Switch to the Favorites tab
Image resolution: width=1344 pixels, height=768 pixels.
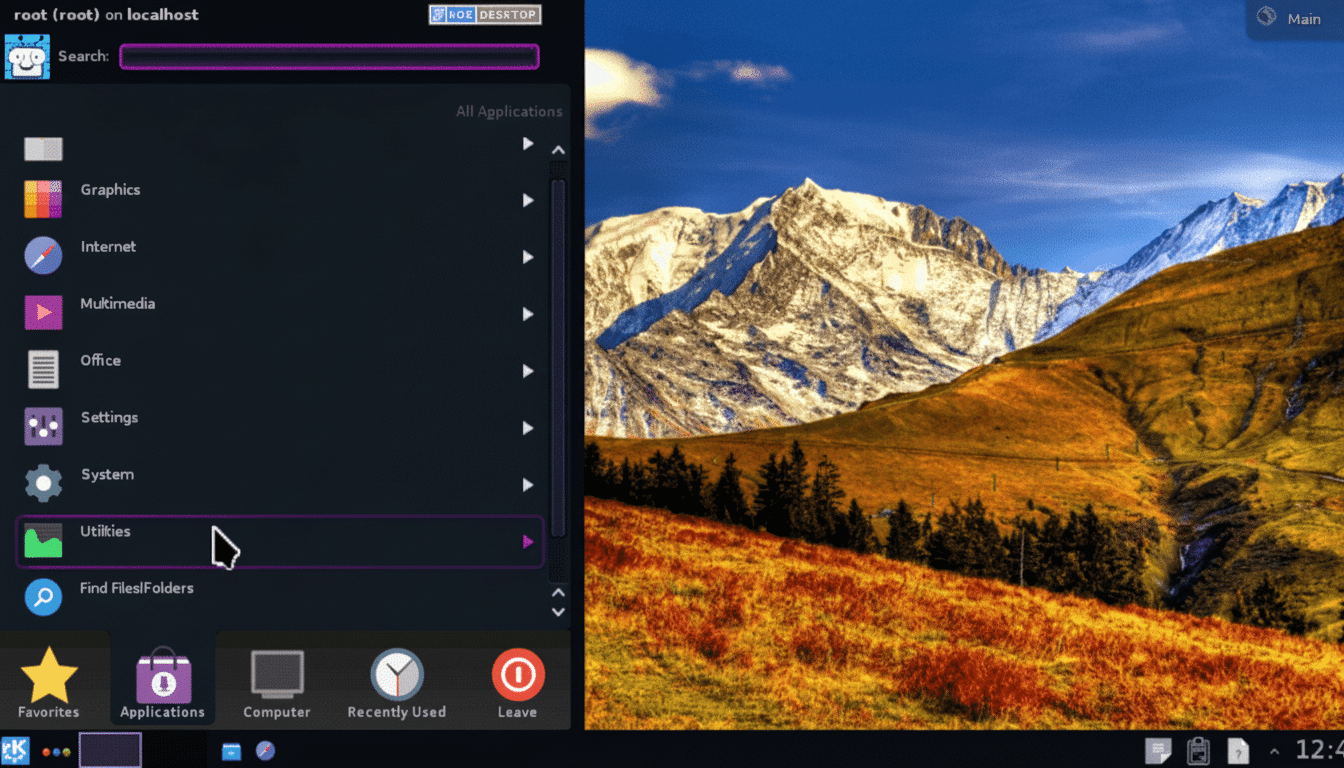click(x=48, y=684)
